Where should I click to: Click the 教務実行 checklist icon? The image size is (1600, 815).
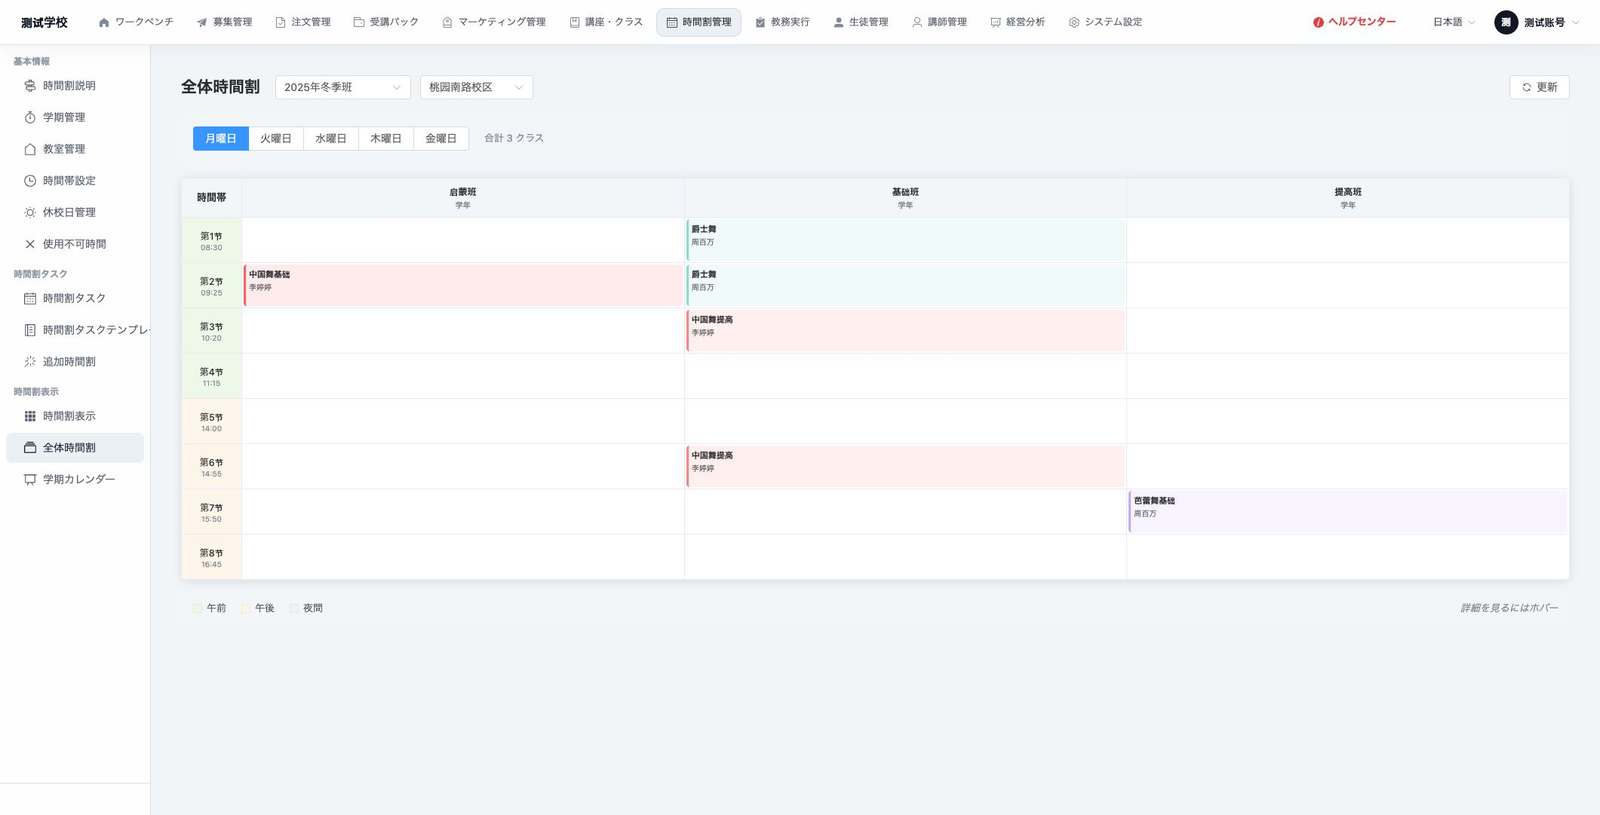(x=760, y=22)
